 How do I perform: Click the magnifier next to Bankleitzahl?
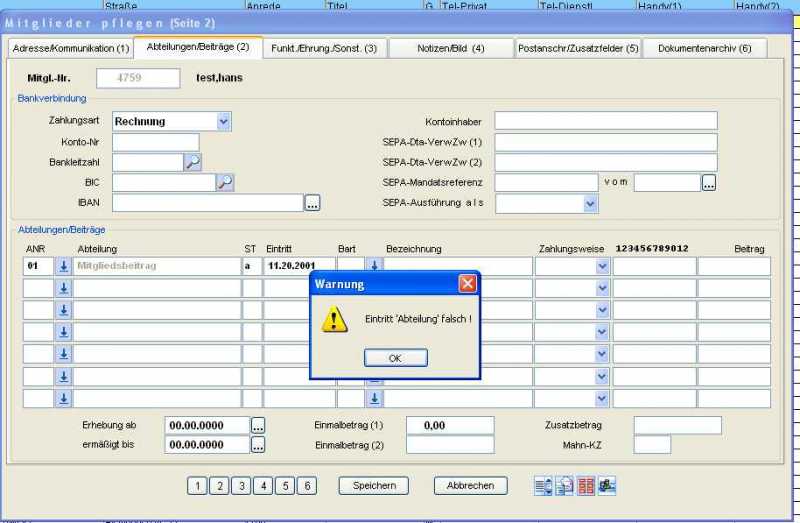192,162
